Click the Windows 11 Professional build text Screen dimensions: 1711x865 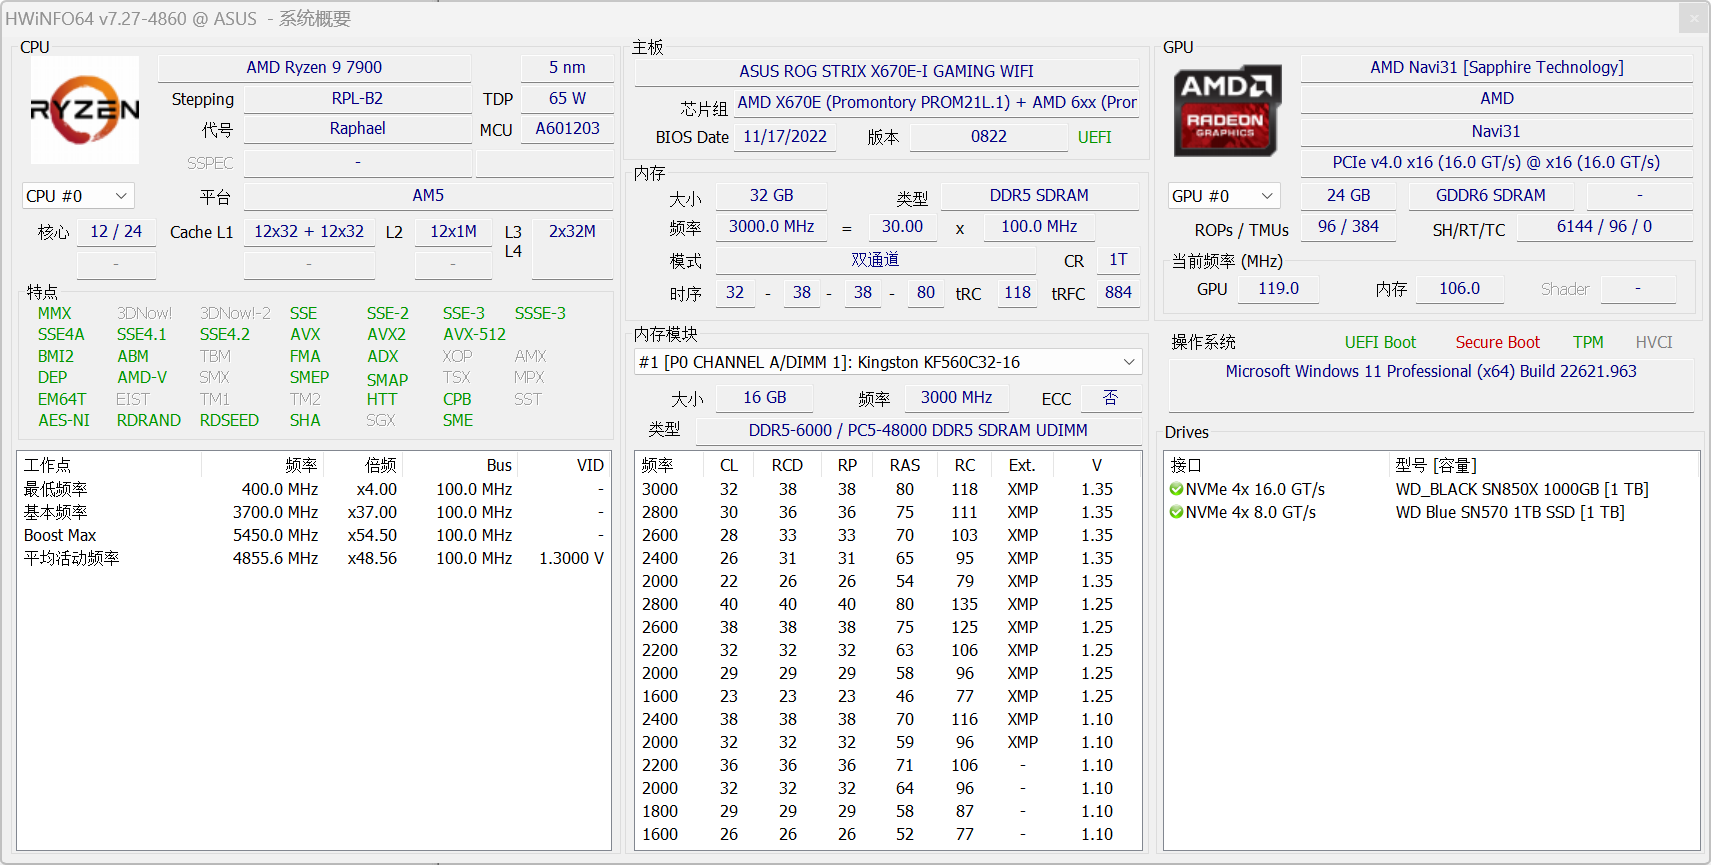(1431, 371)
